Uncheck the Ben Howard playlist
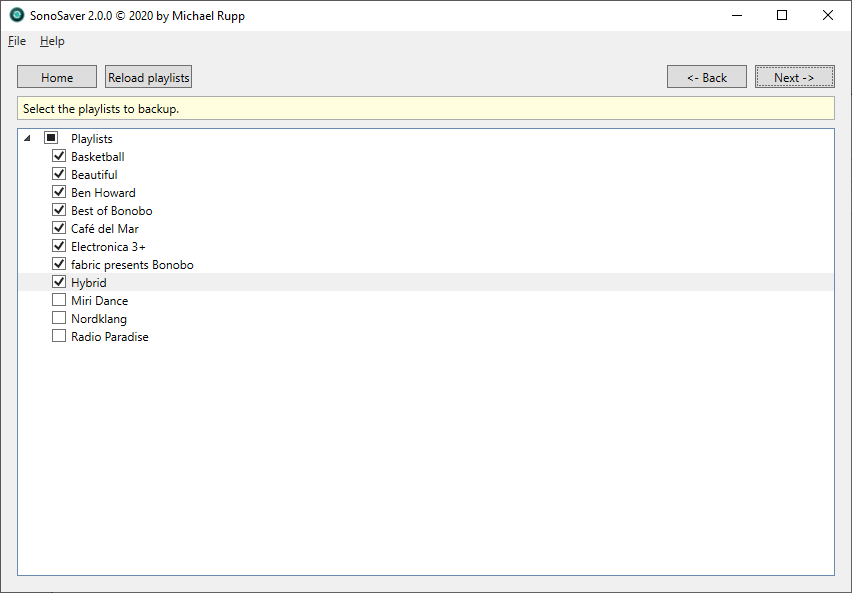The height and width of the screenshot is (593, 852). 59,192
